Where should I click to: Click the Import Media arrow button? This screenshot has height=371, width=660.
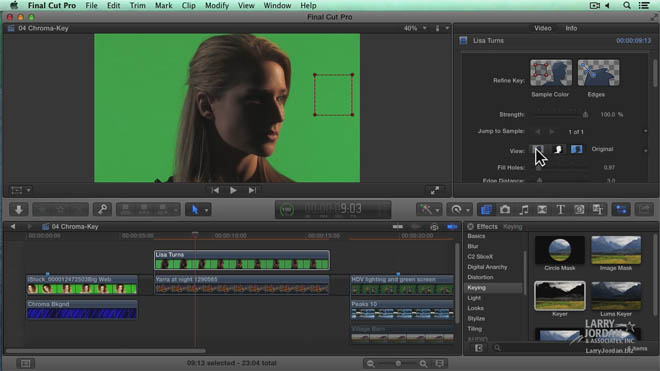tap(19, 209)
